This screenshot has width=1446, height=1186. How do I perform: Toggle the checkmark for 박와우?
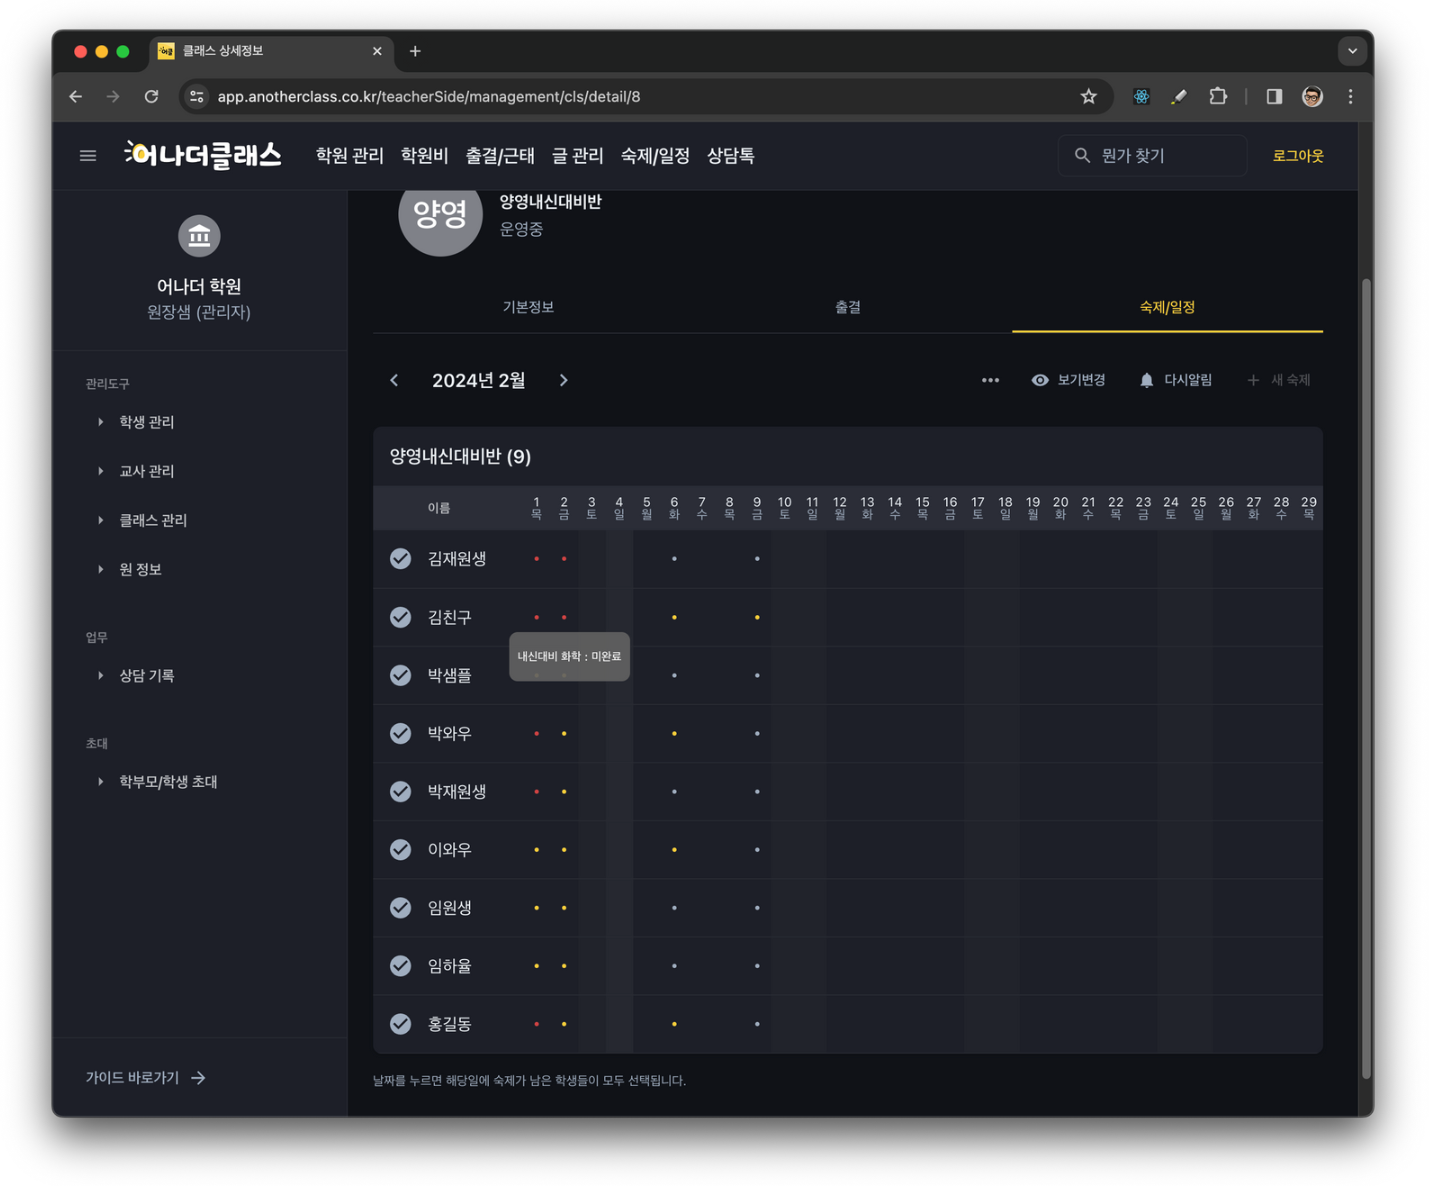click(400, 733)
